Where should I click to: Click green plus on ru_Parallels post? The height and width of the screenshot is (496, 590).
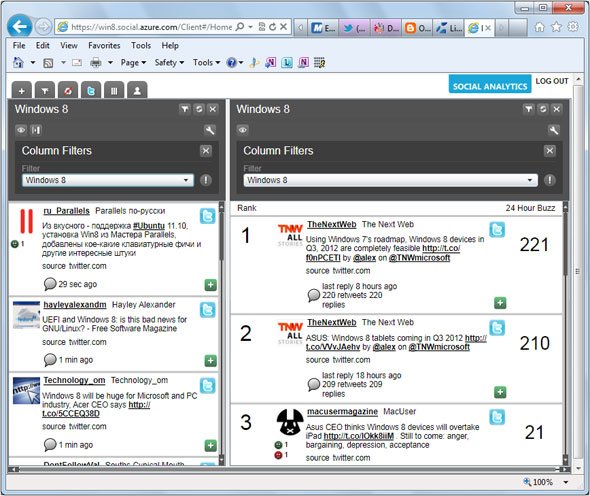click(x=210, y=285)
